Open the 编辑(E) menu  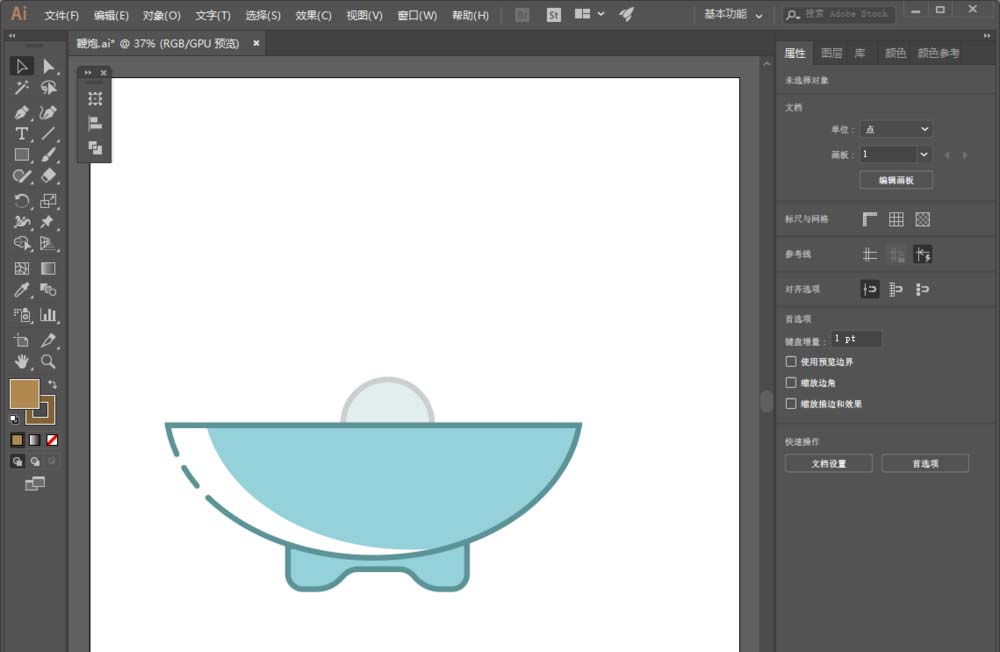point(111,15)
